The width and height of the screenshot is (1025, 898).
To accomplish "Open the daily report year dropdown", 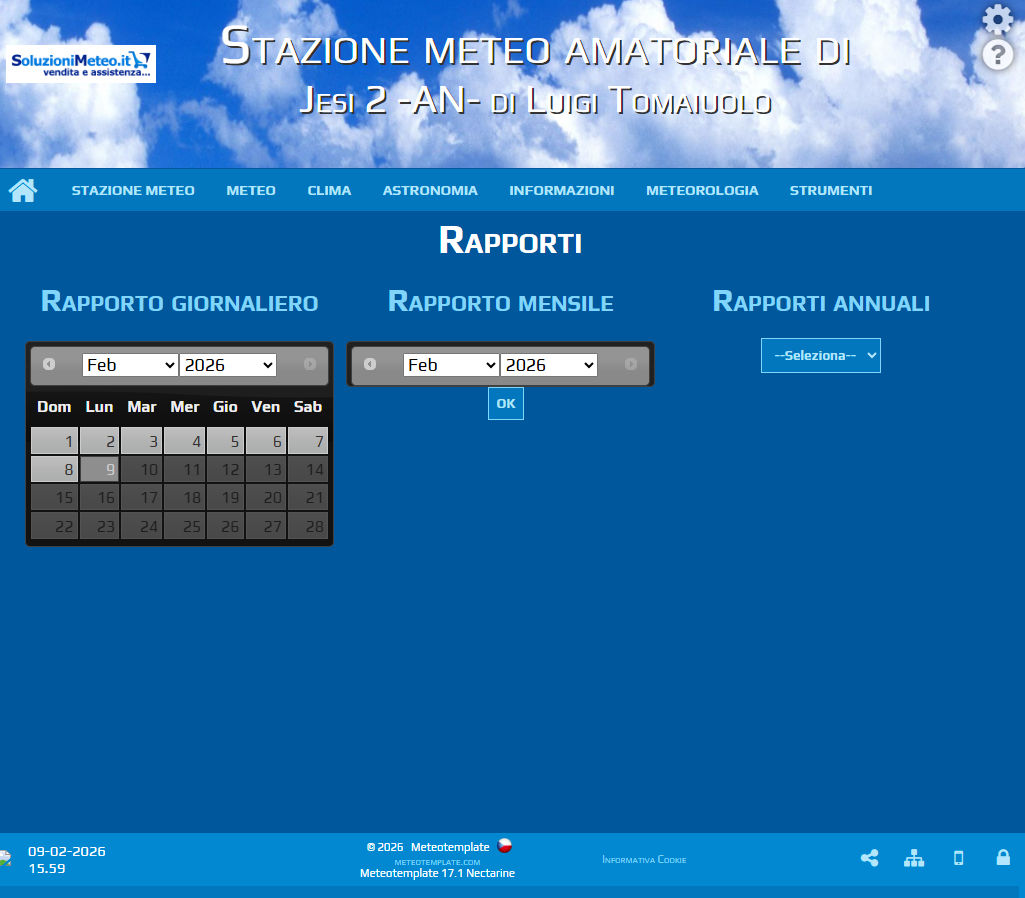I will click(228, 365).
